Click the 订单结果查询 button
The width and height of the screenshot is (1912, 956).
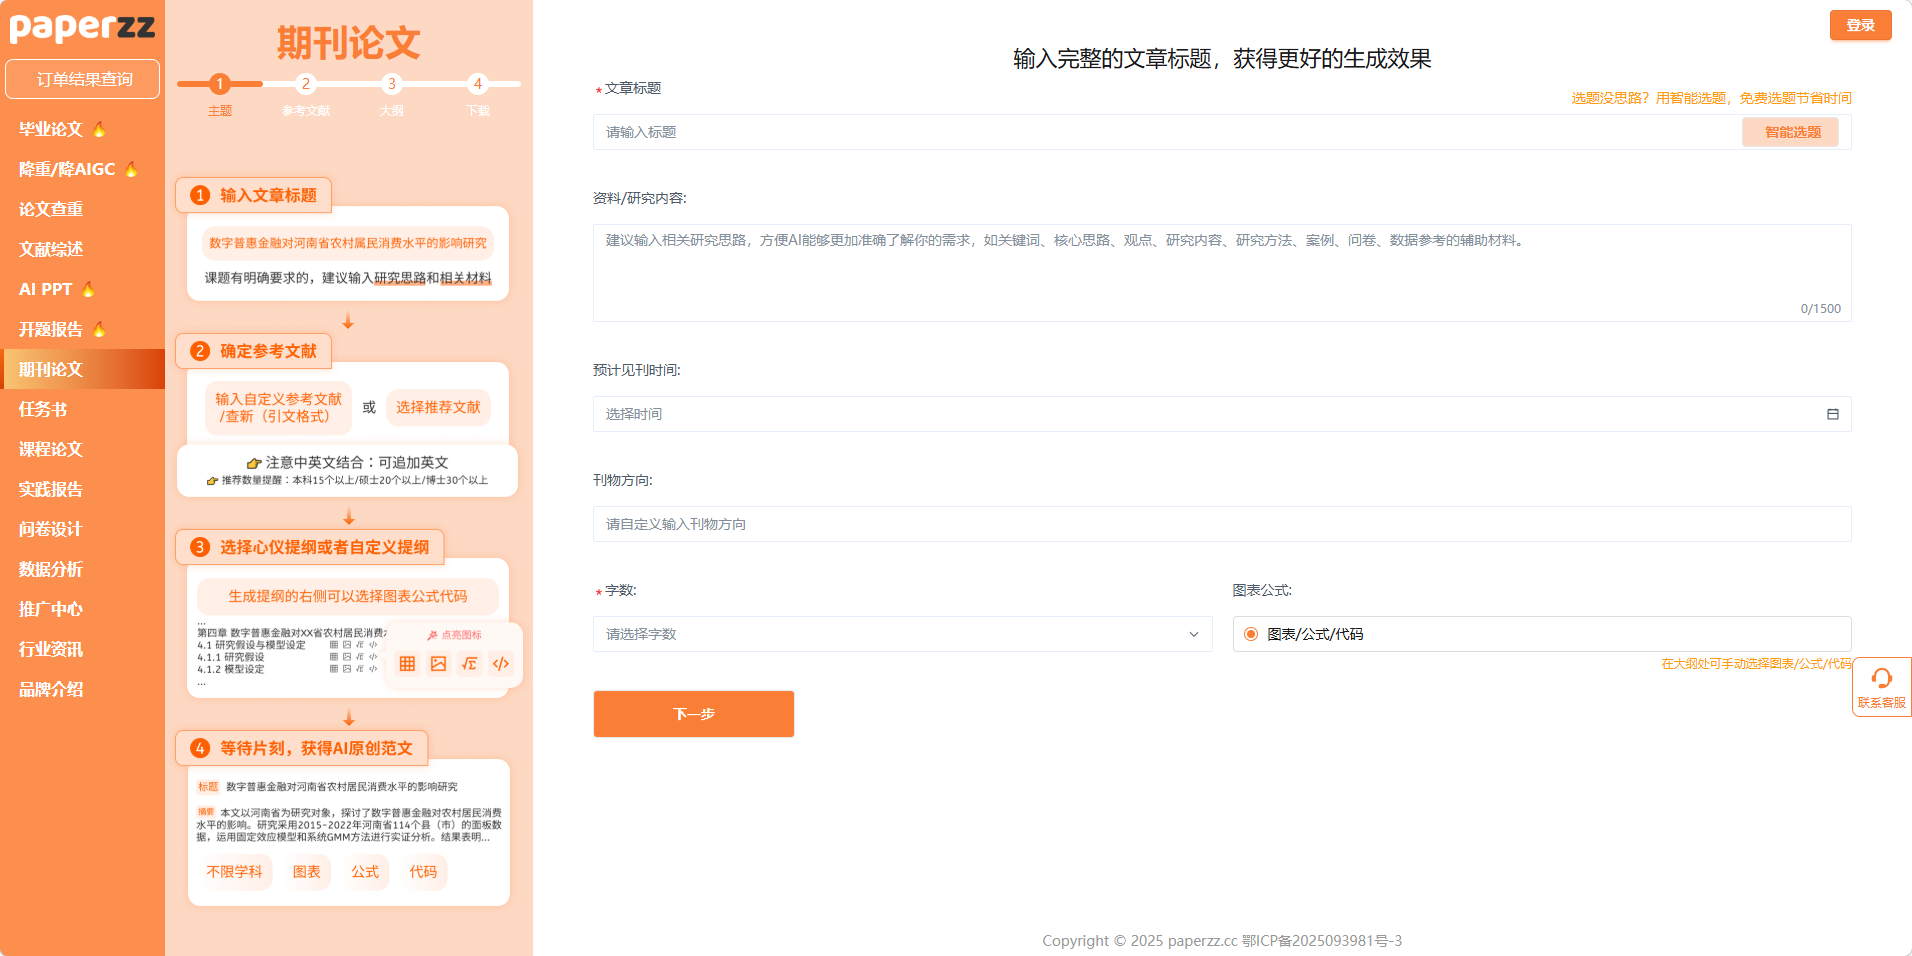[x=83, y=79]
